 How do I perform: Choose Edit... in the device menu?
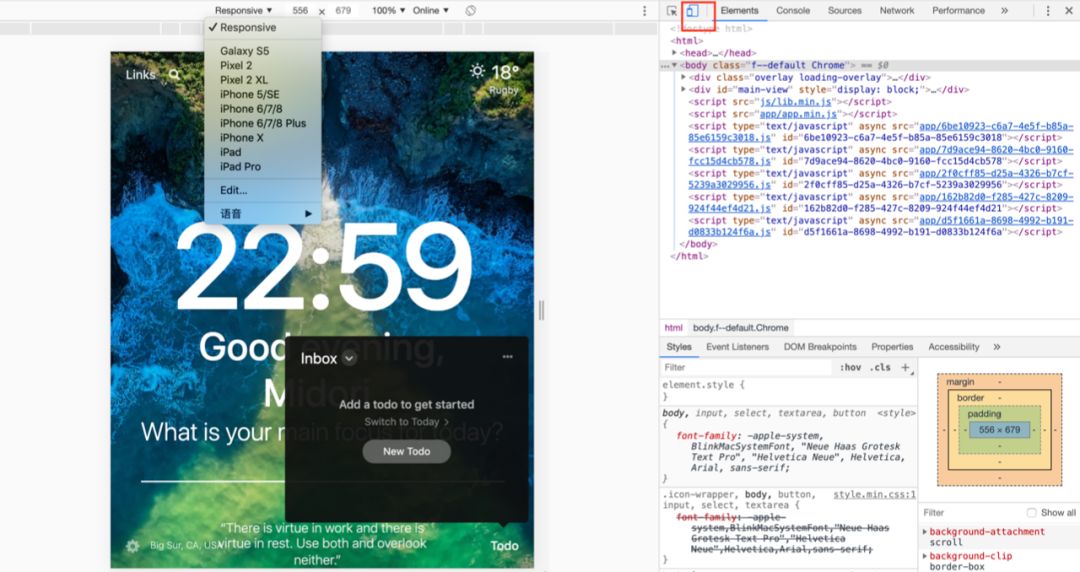pos(233,190)
